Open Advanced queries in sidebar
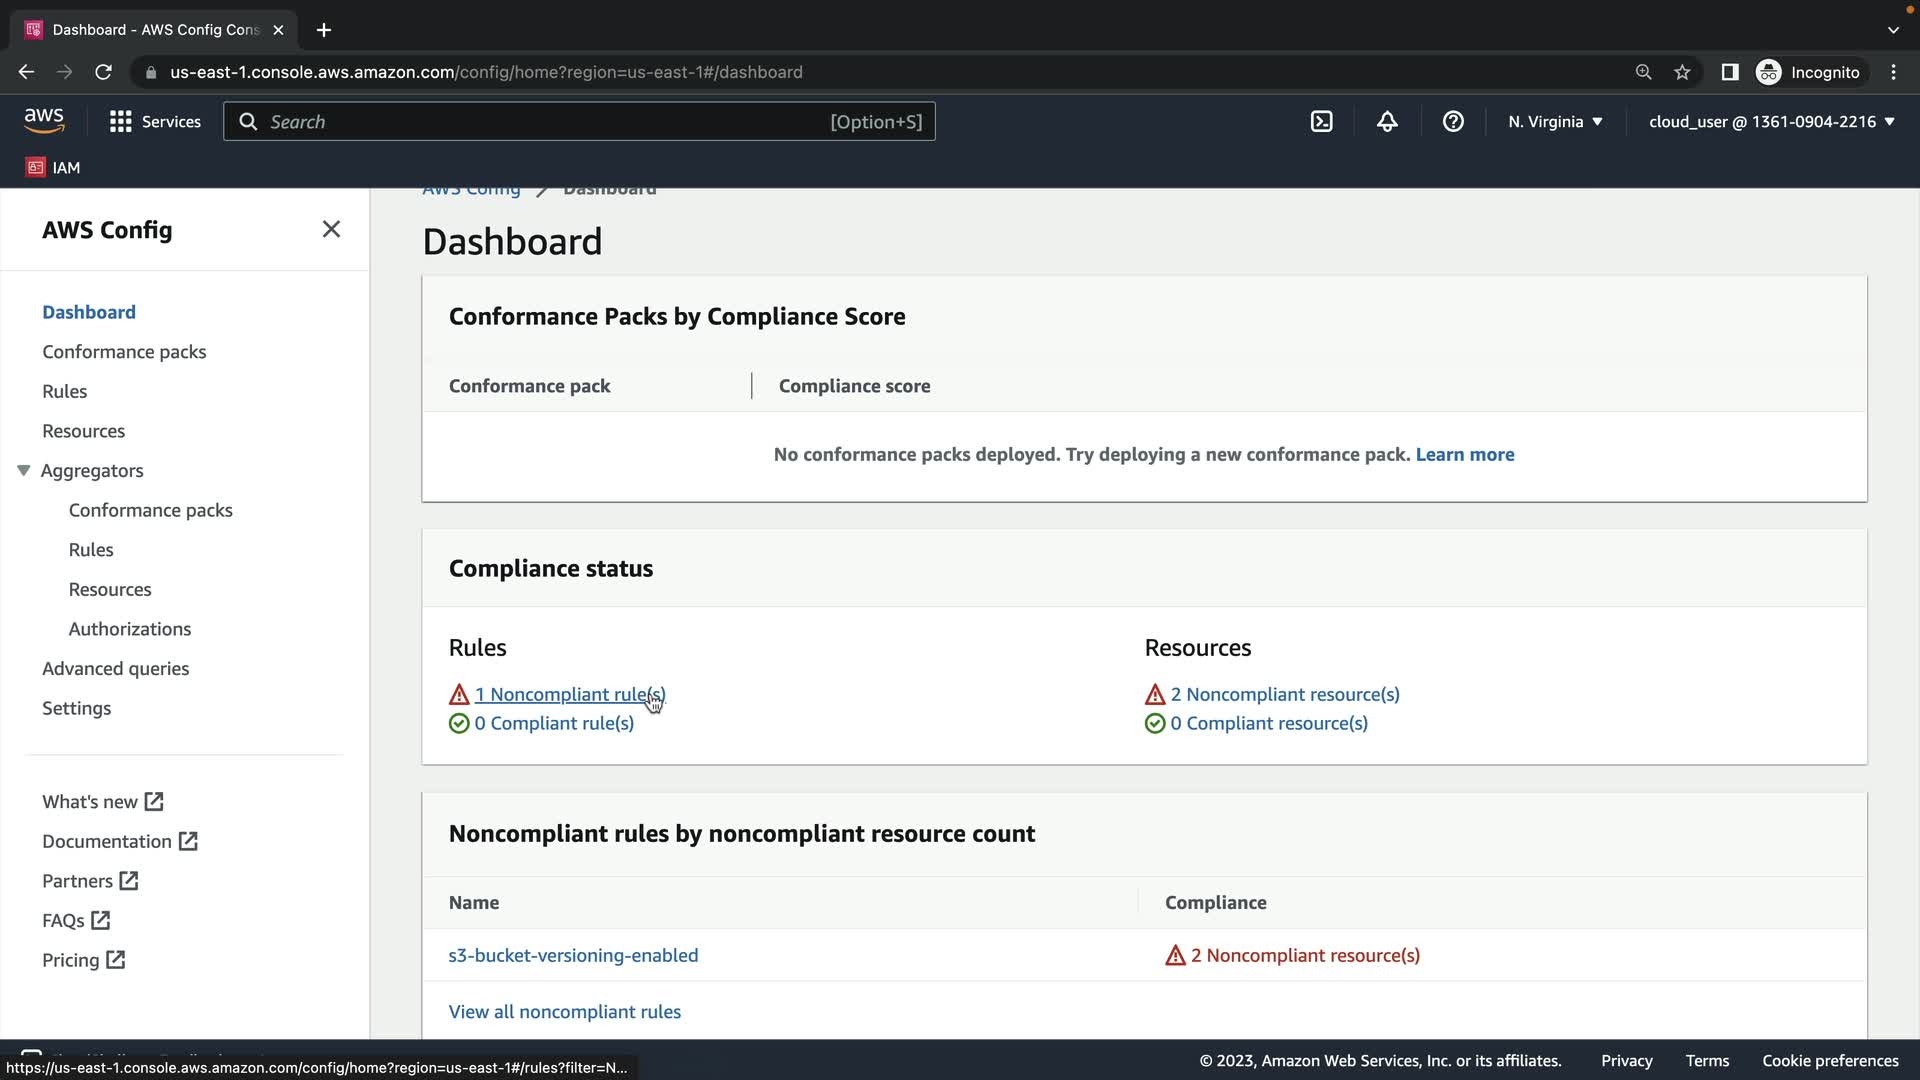 [x=115, y=668]
